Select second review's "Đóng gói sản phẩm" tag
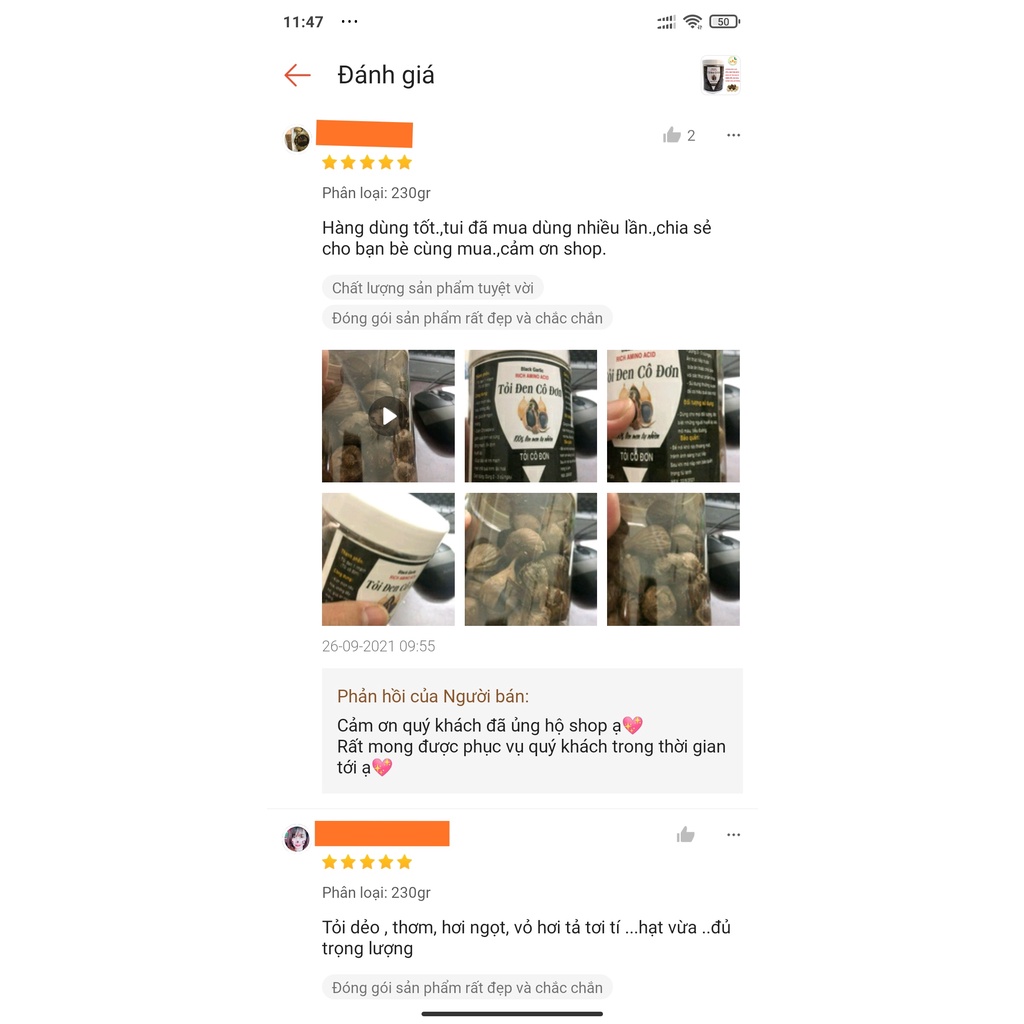 click(467, 987)
